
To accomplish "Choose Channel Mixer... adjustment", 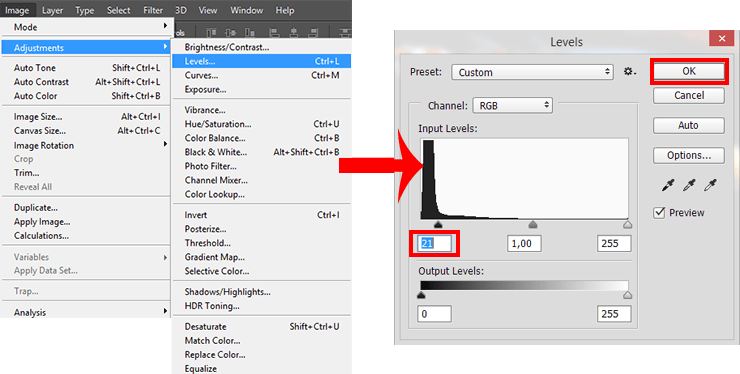I will (x=261, y=180).
